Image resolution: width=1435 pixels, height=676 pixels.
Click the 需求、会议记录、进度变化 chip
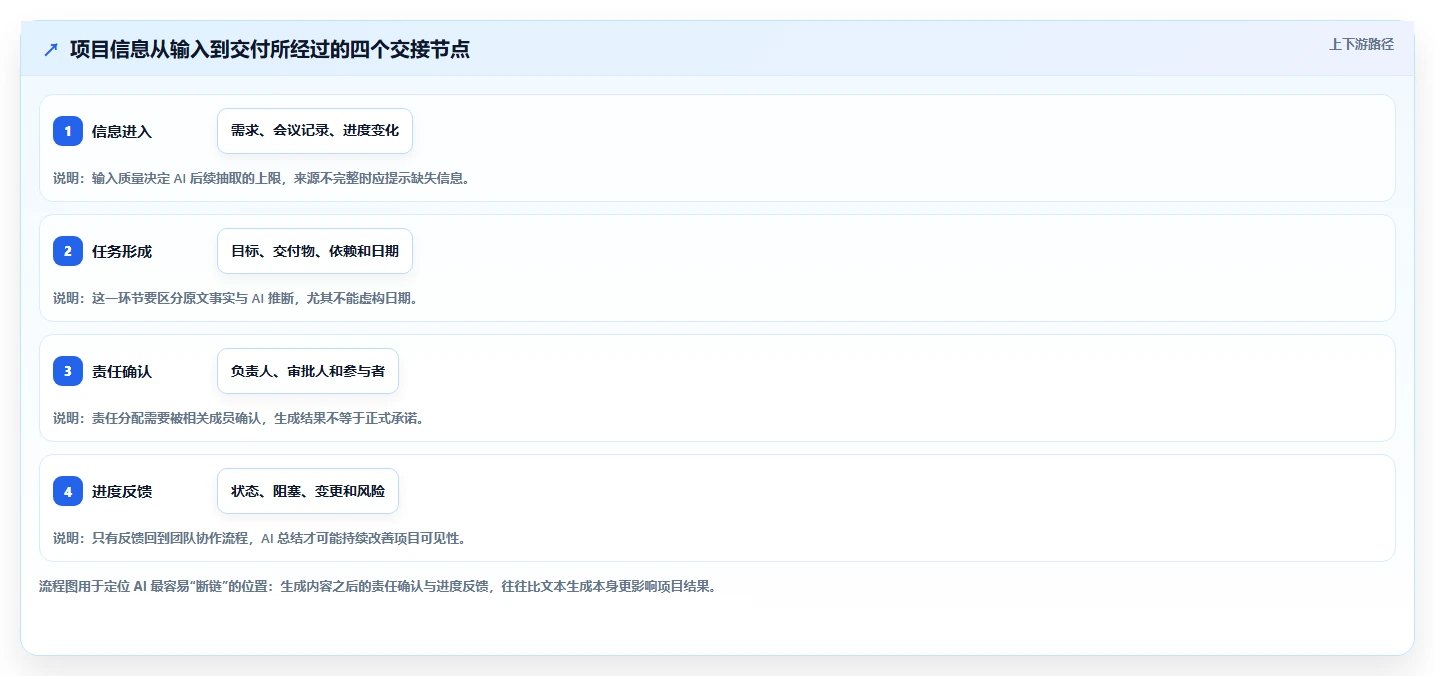[315, 131]
